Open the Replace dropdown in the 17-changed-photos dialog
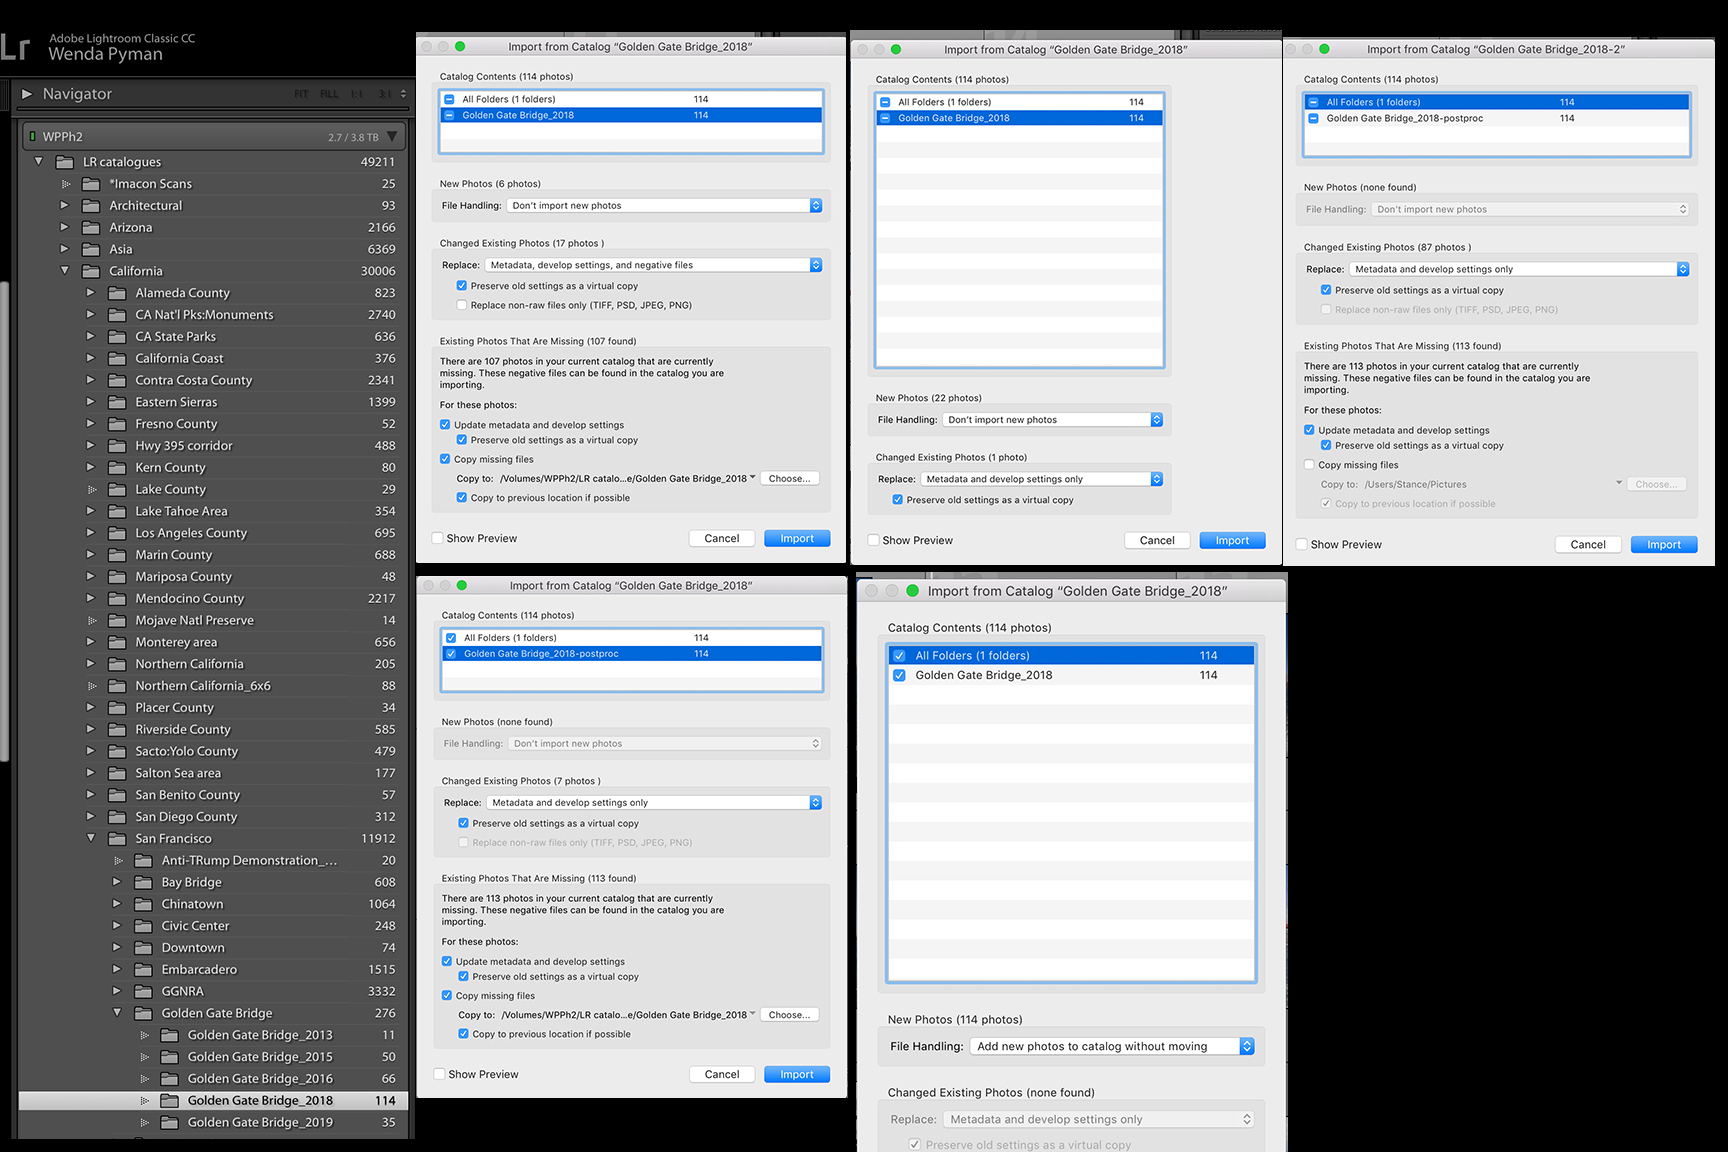The height and width of the screenshot is (1152, 1728). pyautogui.click(x=653, y=265)
